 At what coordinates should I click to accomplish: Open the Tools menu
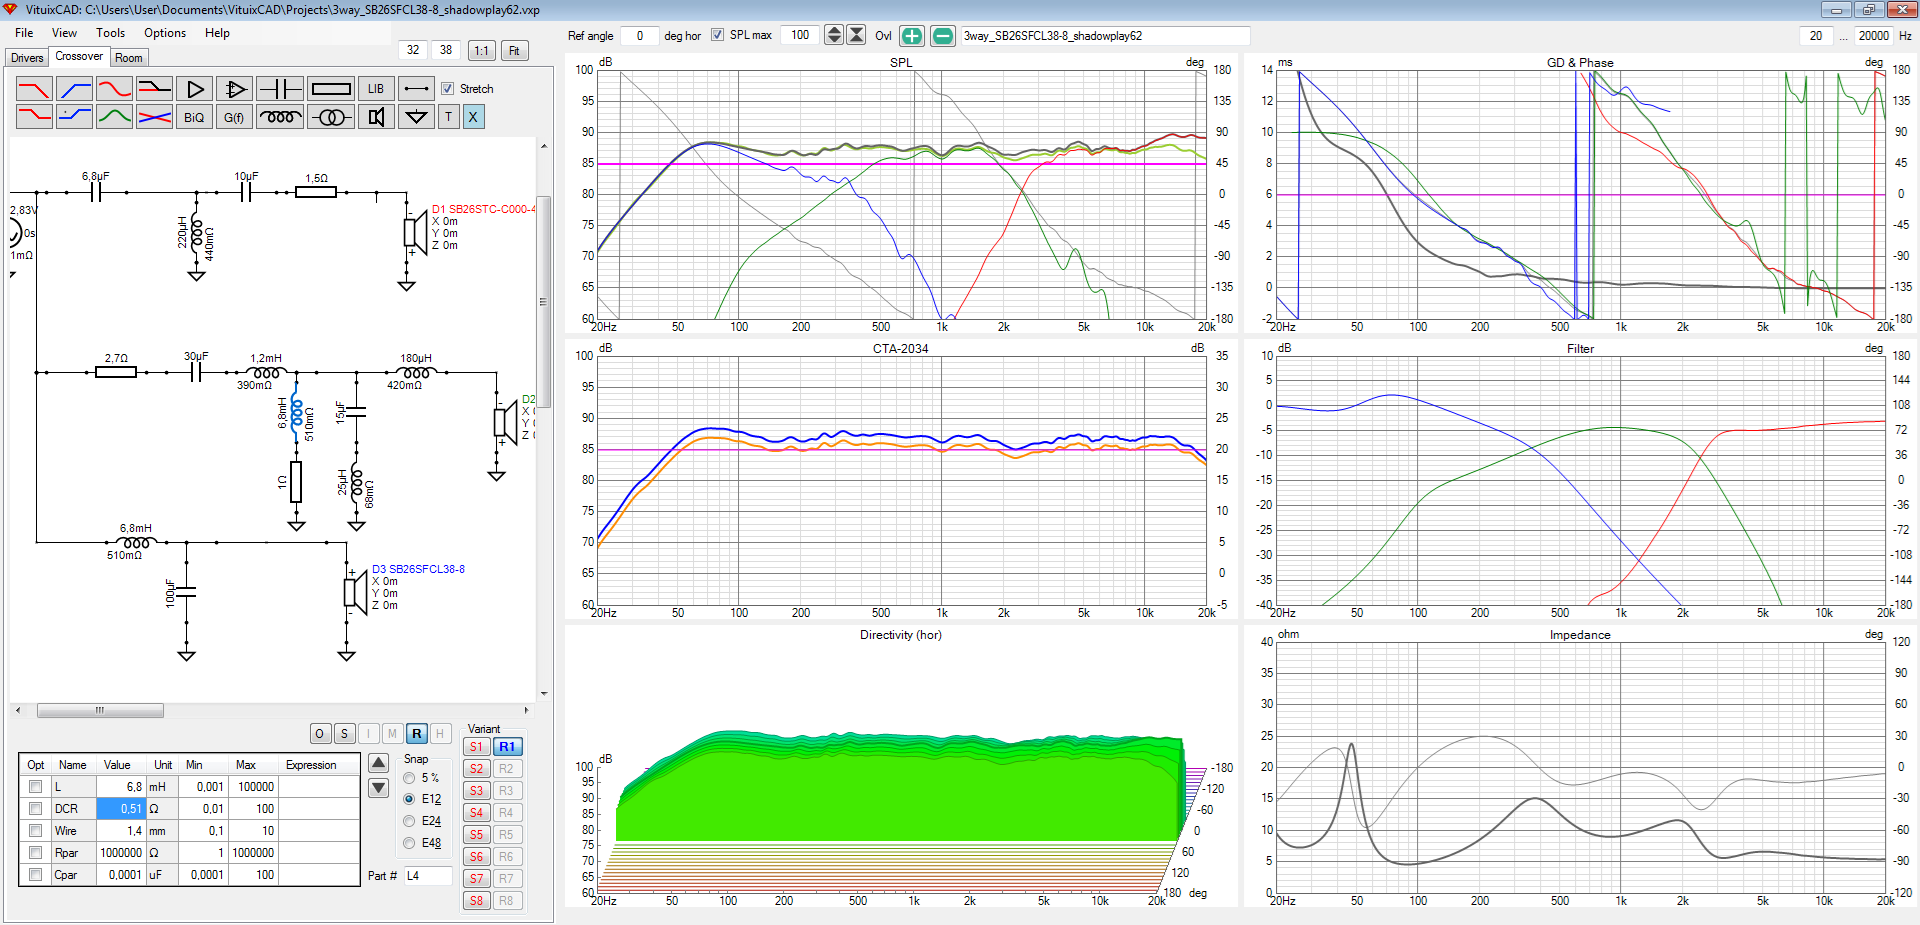coord(110,33)
